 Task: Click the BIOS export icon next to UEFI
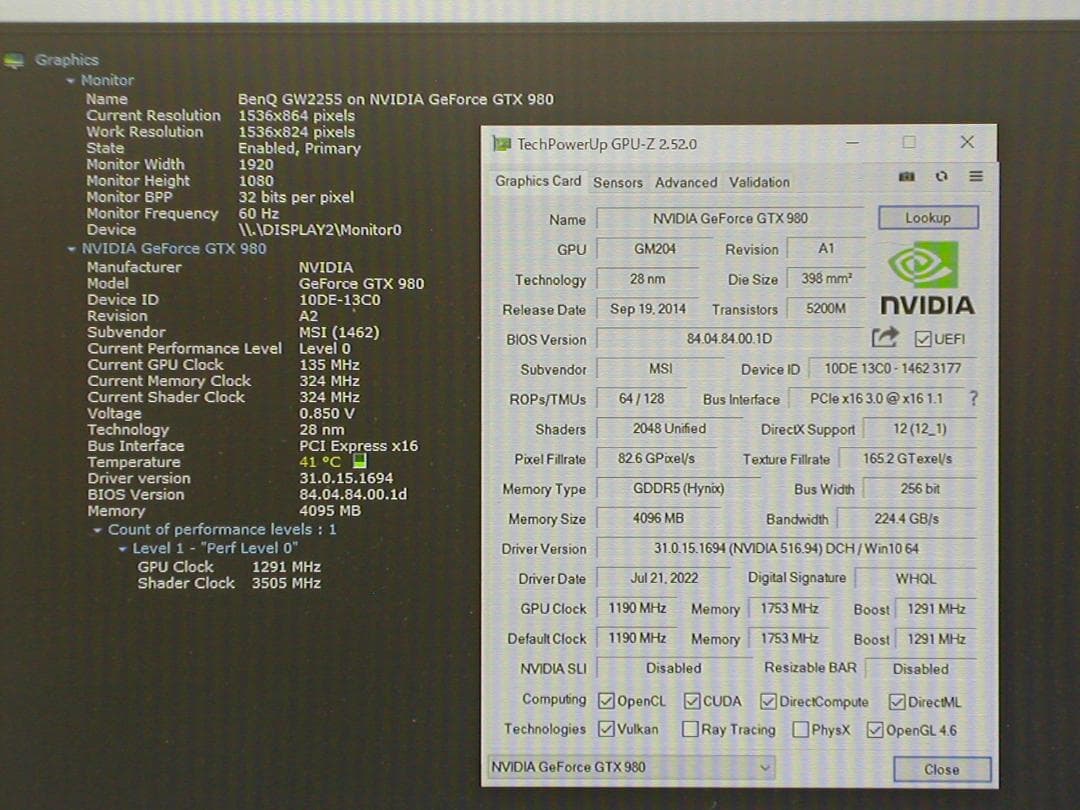[x=886, y=339]
